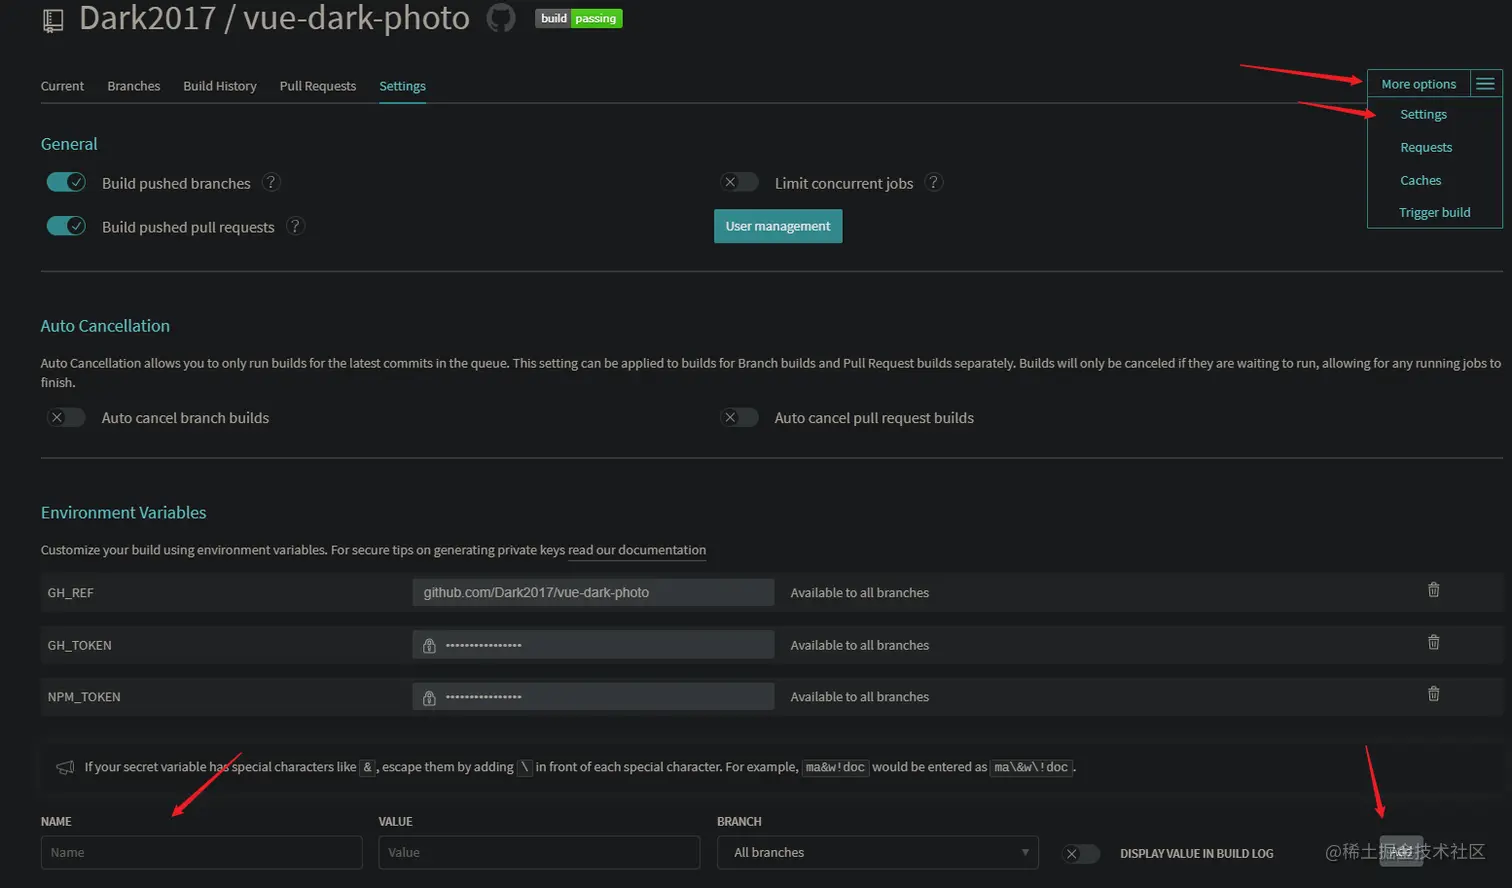The height and width of the screenshot is (888, 1512).
Task: Open the All branches dropdown
Action: point(877,853)
